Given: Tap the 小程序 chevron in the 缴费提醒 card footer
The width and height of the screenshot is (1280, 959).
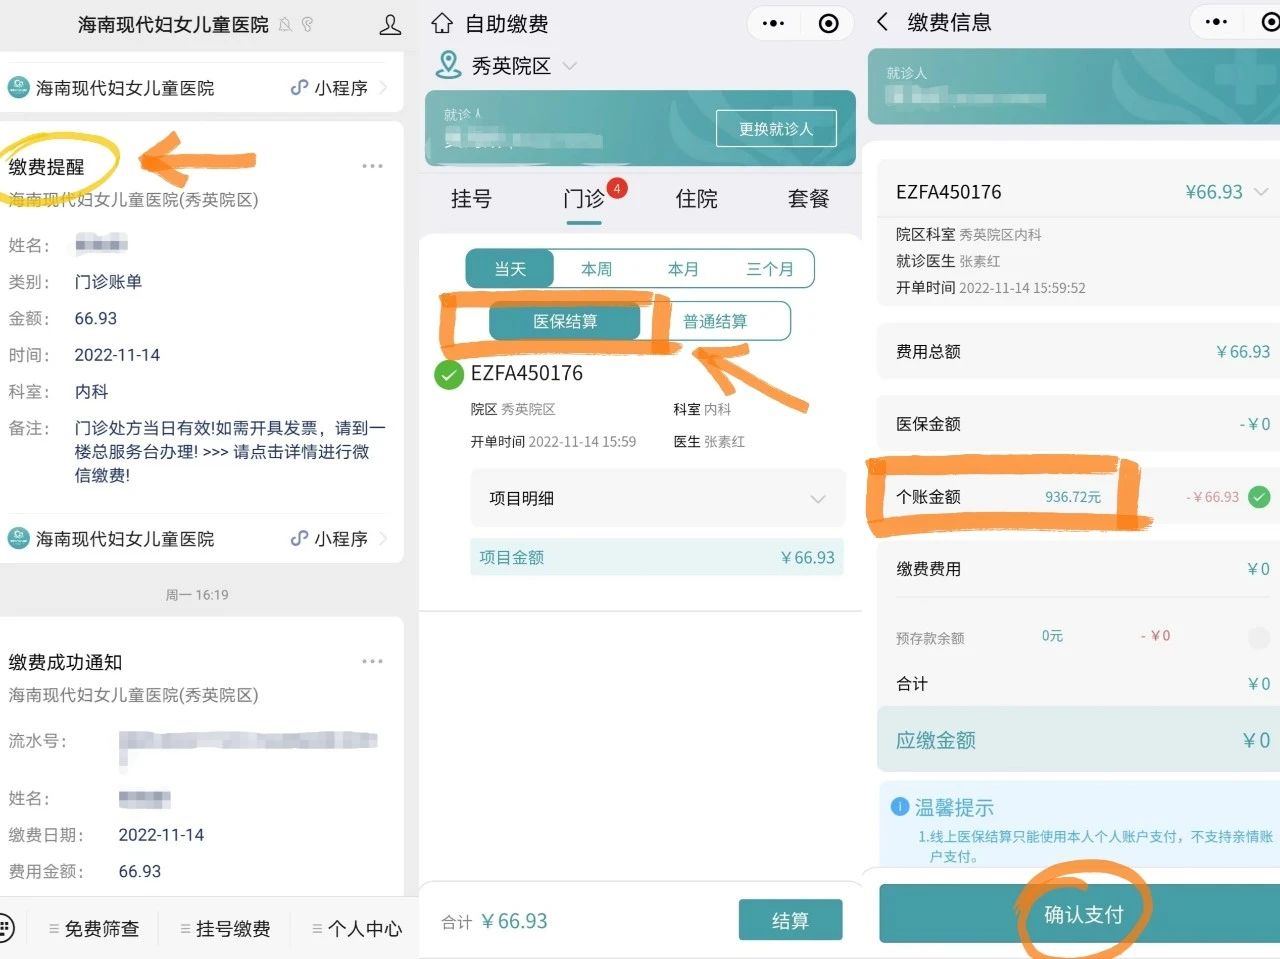Looking at the screenshot, I should 384,539.
